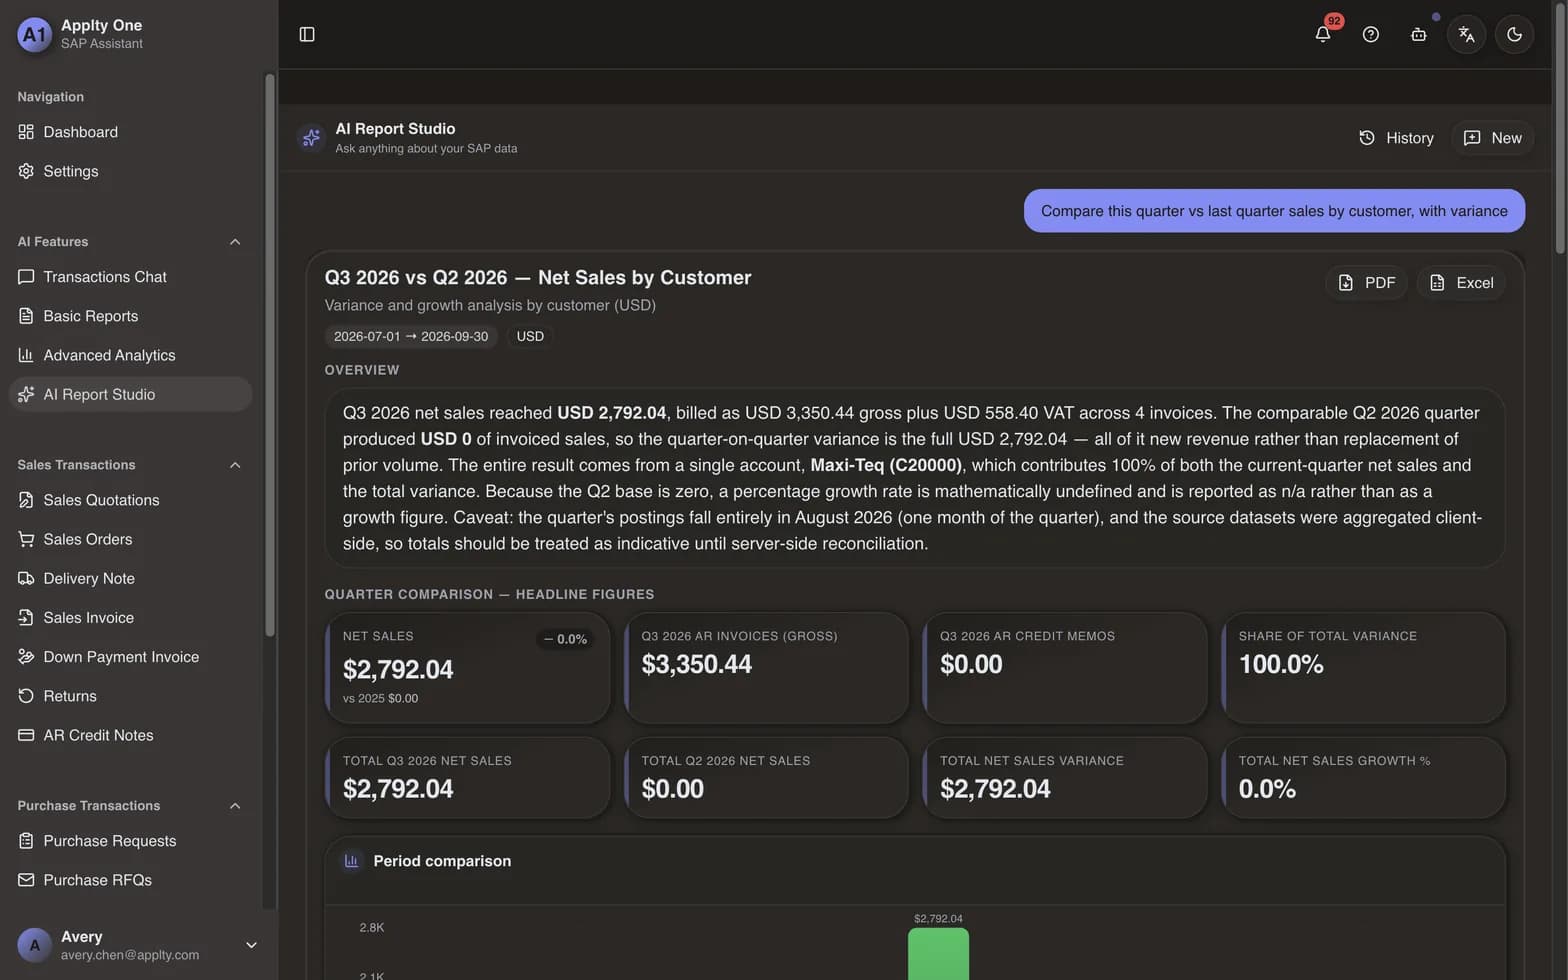Click the Sales Quotations icon
Viewport: 1568px width, 980px height.
26,500
